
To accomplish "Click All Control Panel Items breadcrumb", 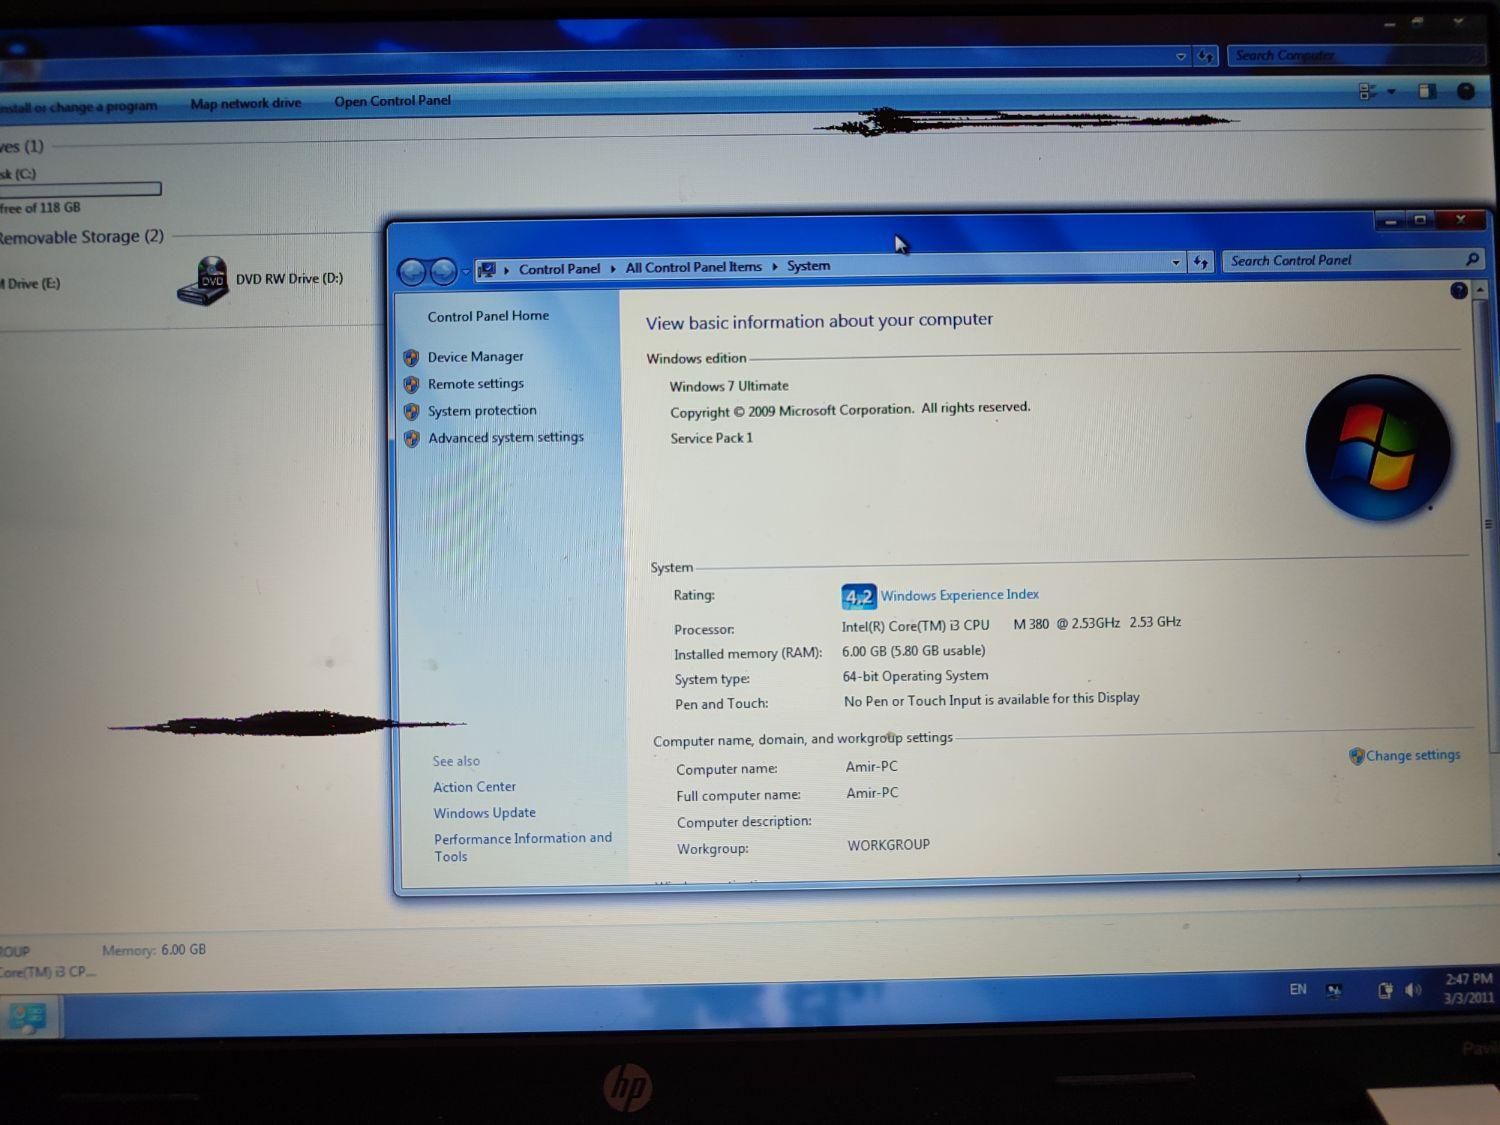I will click(x=693, y=267).
